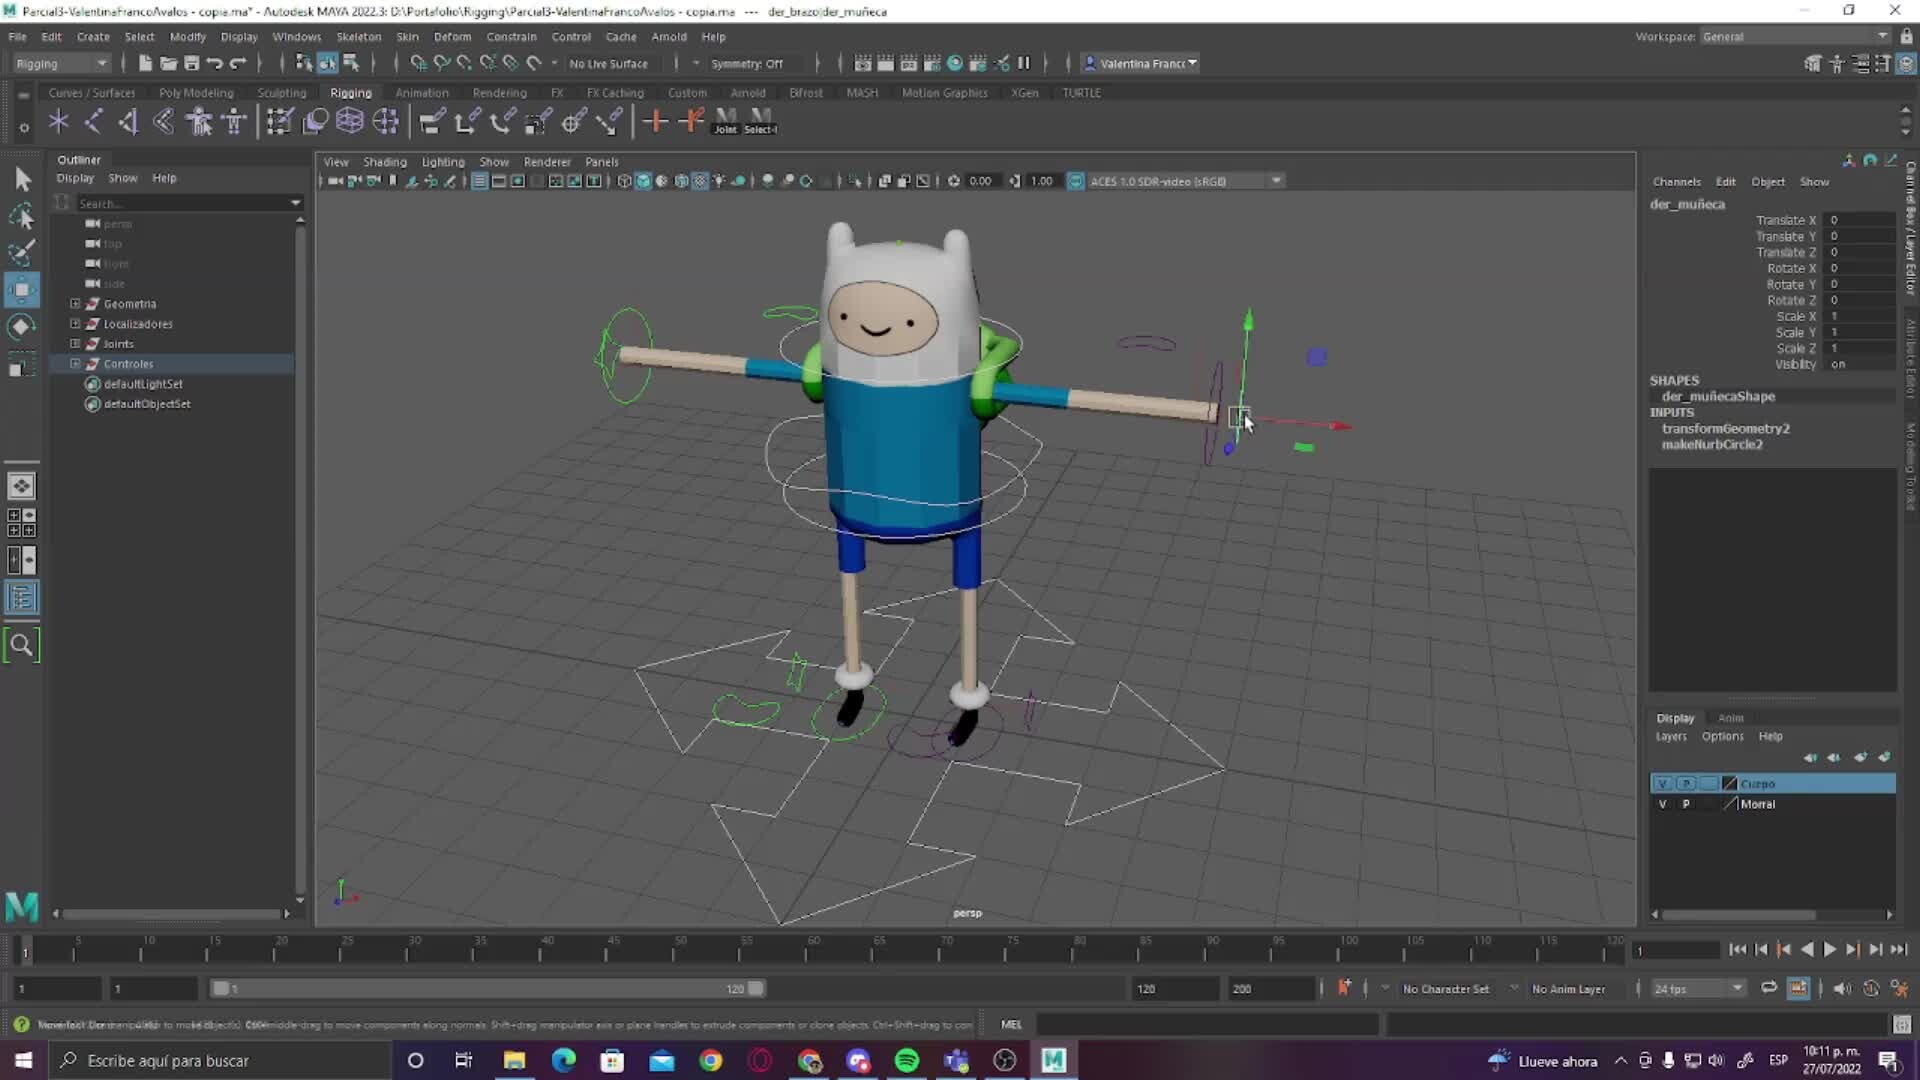Toggle visibility V for the Morral layer
1920x1080 pixels.
click(x=1663, y=803)
